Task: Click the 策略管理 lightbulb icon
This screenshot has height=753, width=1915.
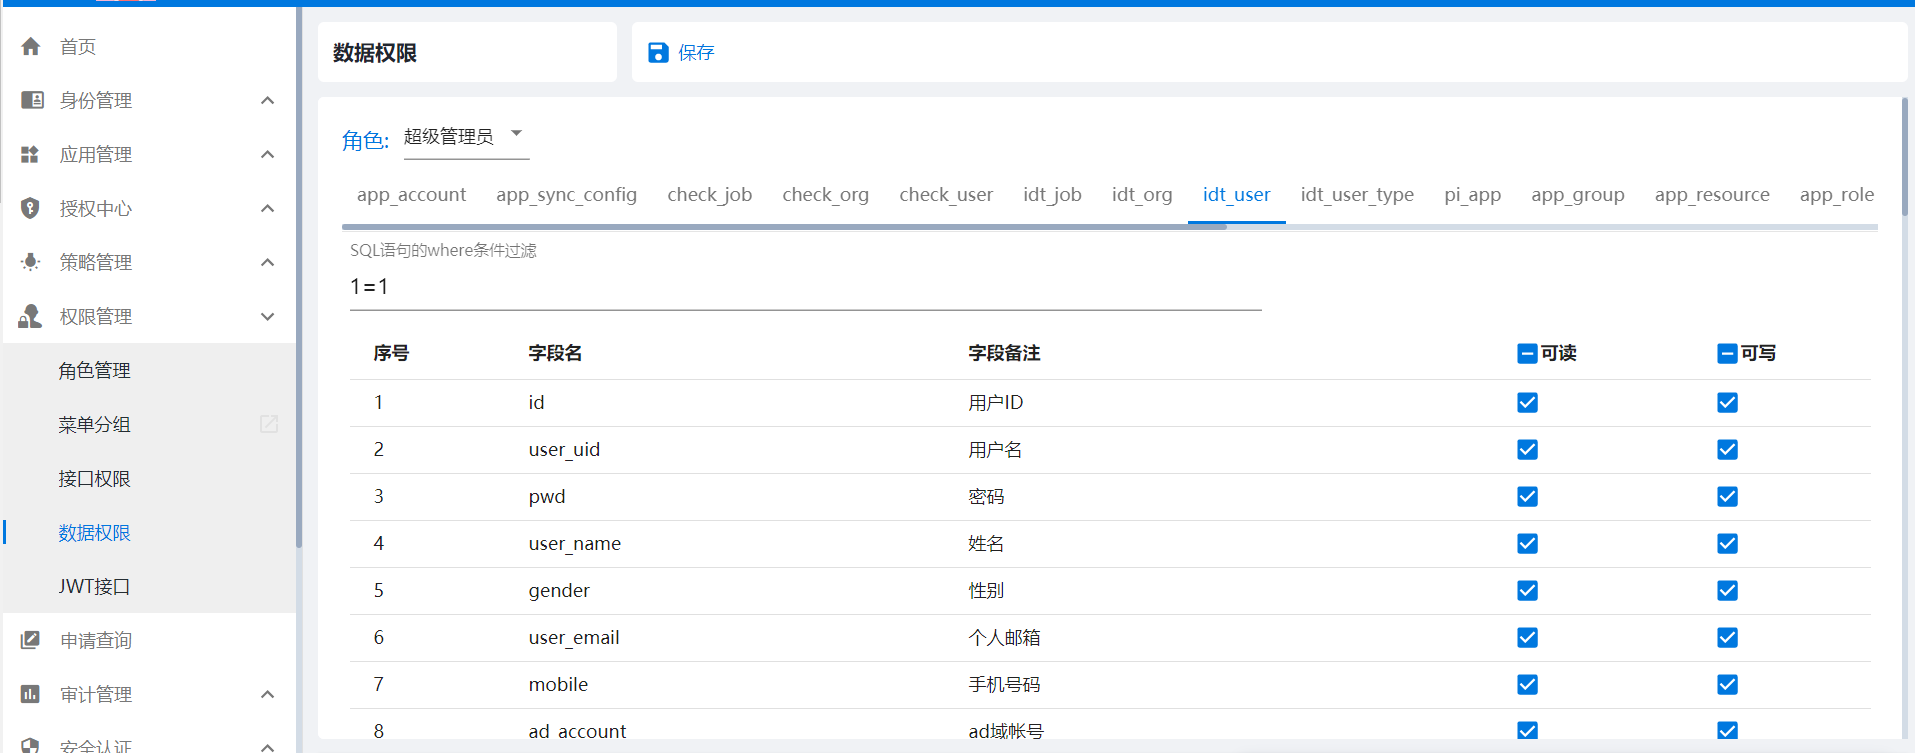Action: (x=31, y=262)
